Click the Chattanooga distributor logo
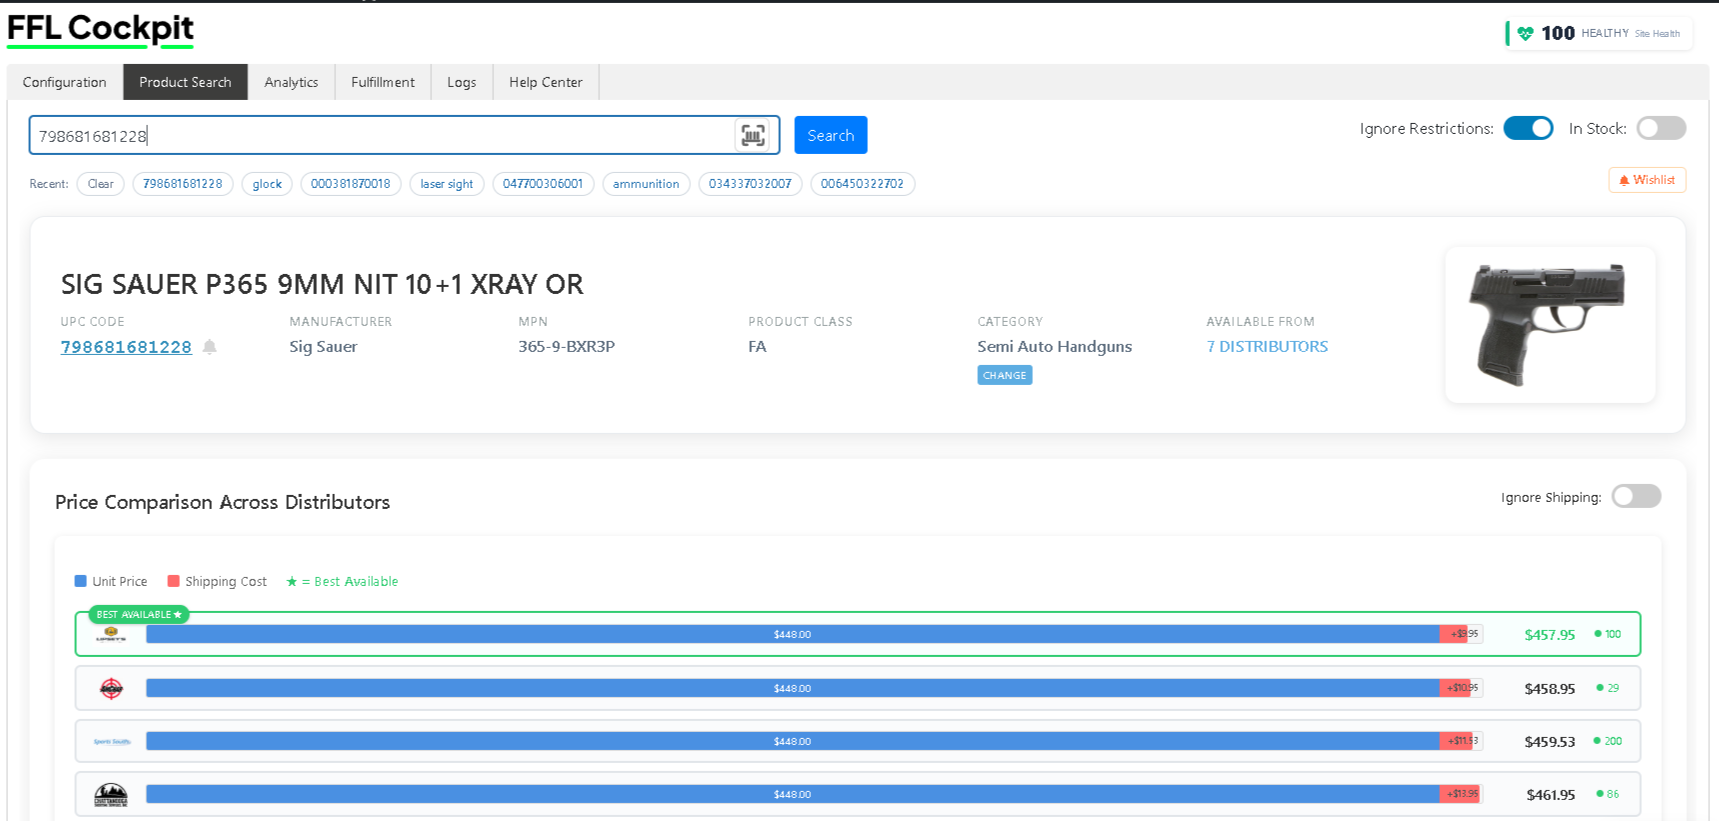This screenshot has width=1719, height=821. pyautogui.click(x=111, y=795)
